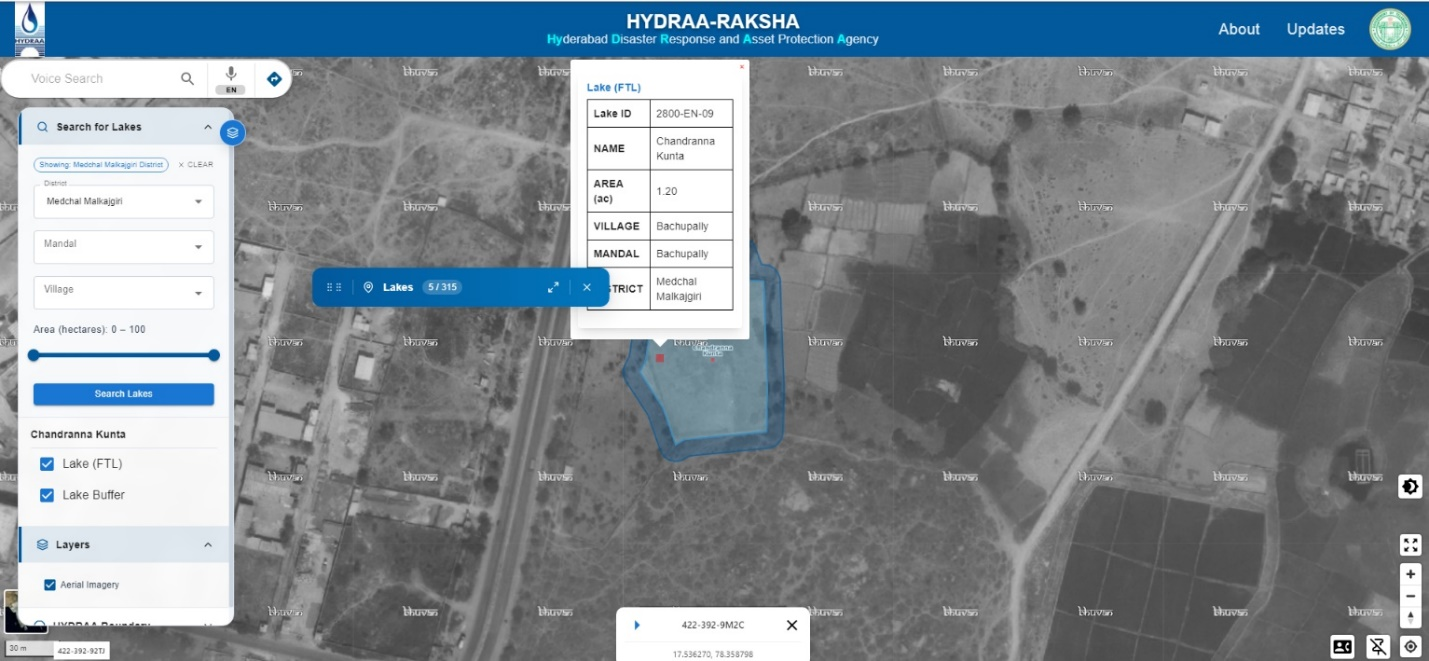
Task: Open the Mandal dropdown
Action: pyautogui.click(x=124, y=247)
